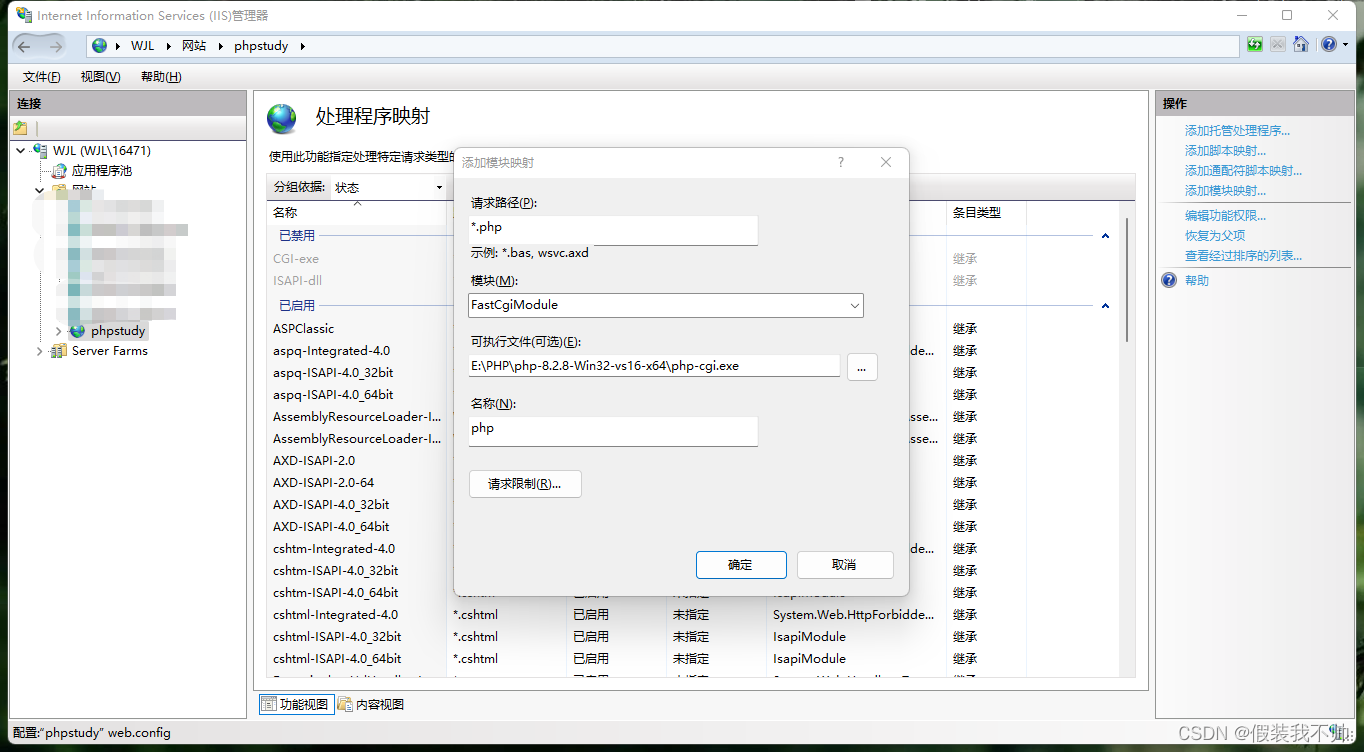
Task: Open the 文件(F) menu
Action: tap(42, 77)
